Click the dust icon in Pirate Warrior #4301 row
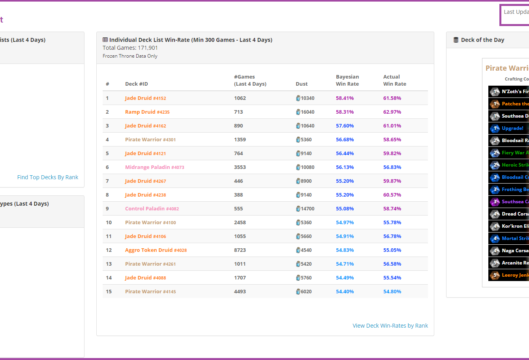This screenshot has width=529, height=360. click(x=298, y=140)
